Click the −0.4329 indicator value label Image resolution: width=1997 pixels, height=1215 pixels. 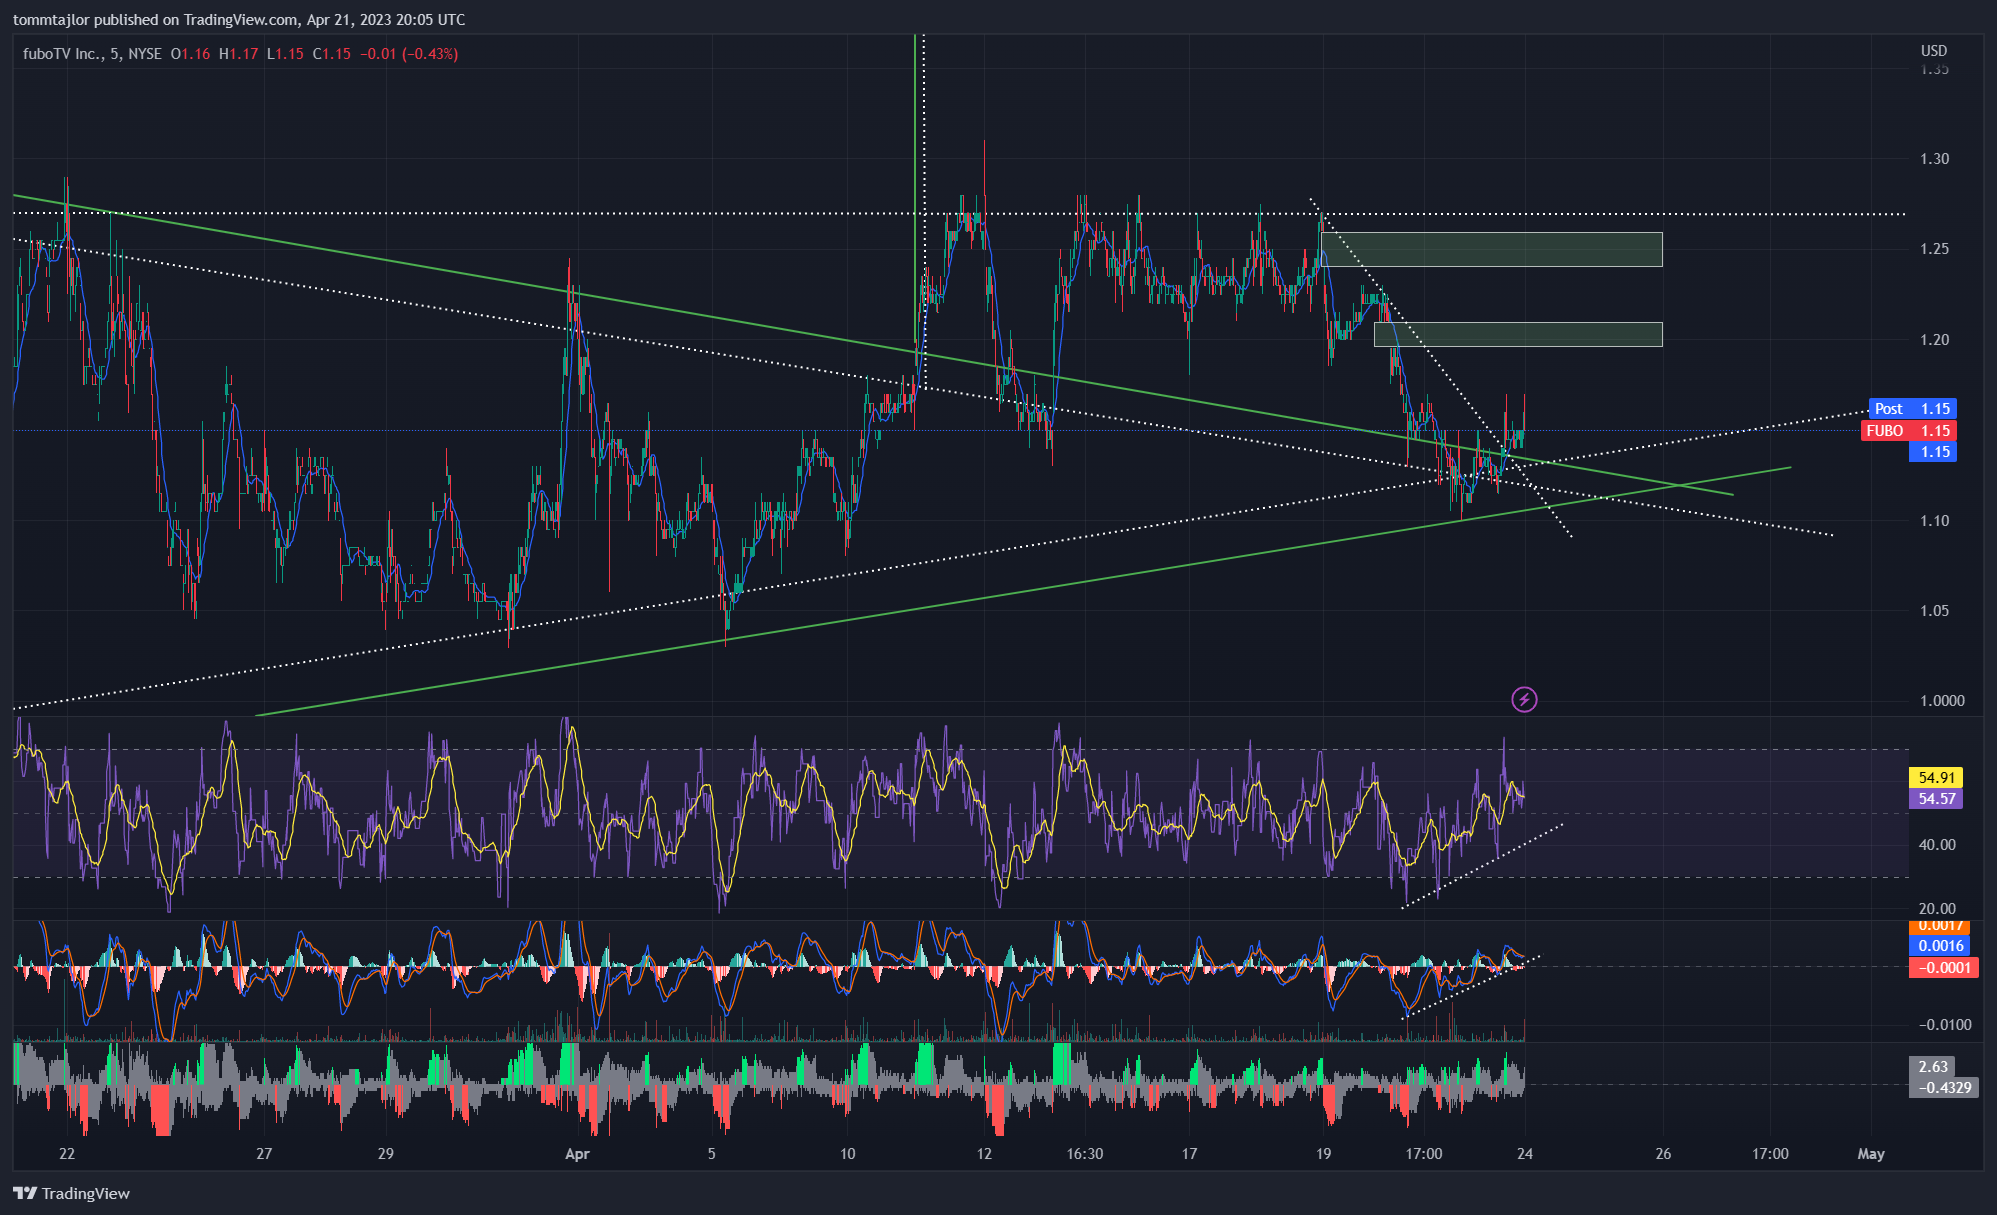[1944, 1088]
